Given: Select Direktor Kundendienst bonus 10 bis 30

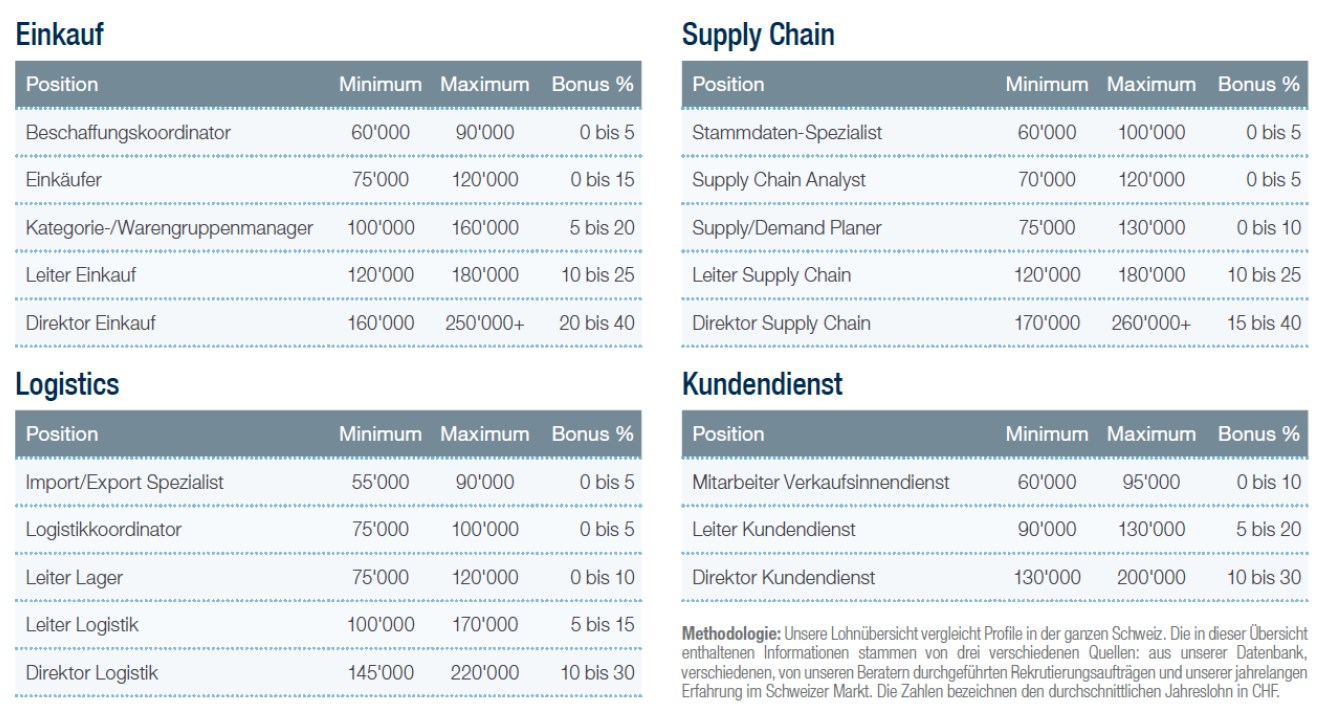Looking at the screenshot, I should 1264,577.
